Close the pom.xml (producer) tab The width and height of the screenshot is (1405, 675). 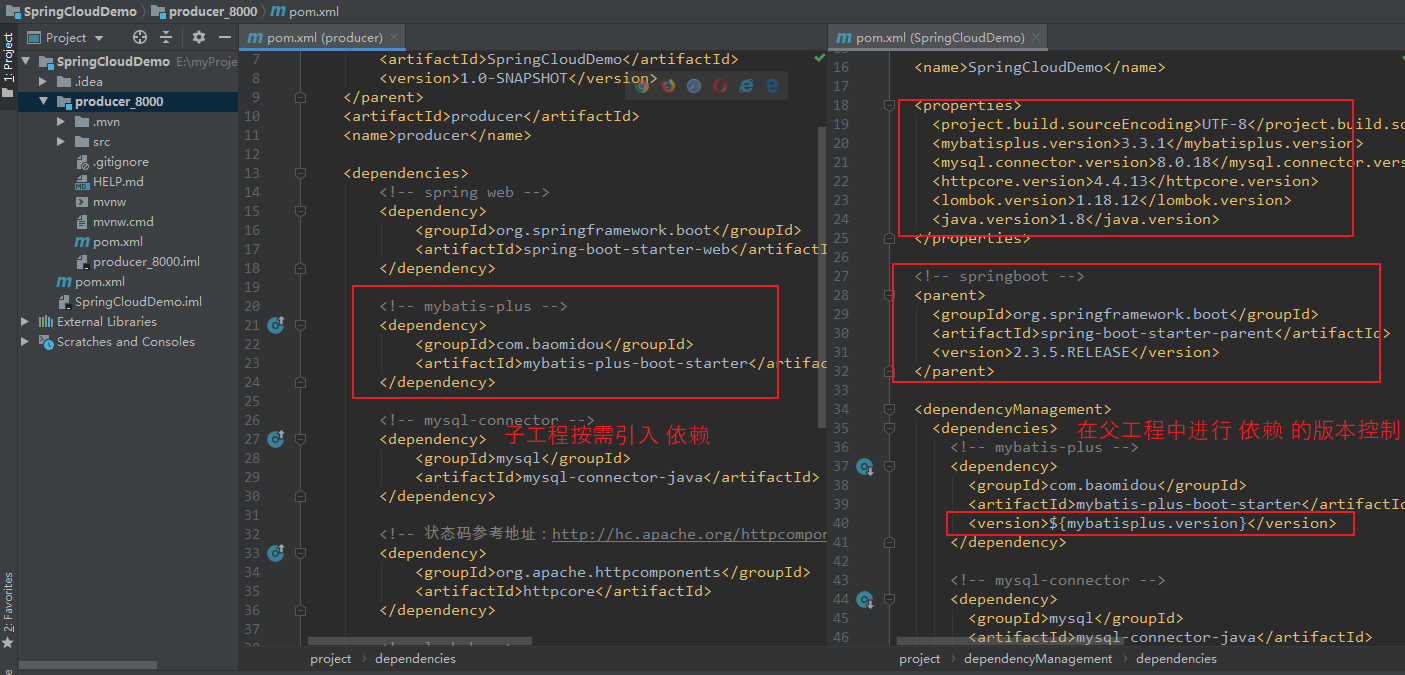point(395,37)
